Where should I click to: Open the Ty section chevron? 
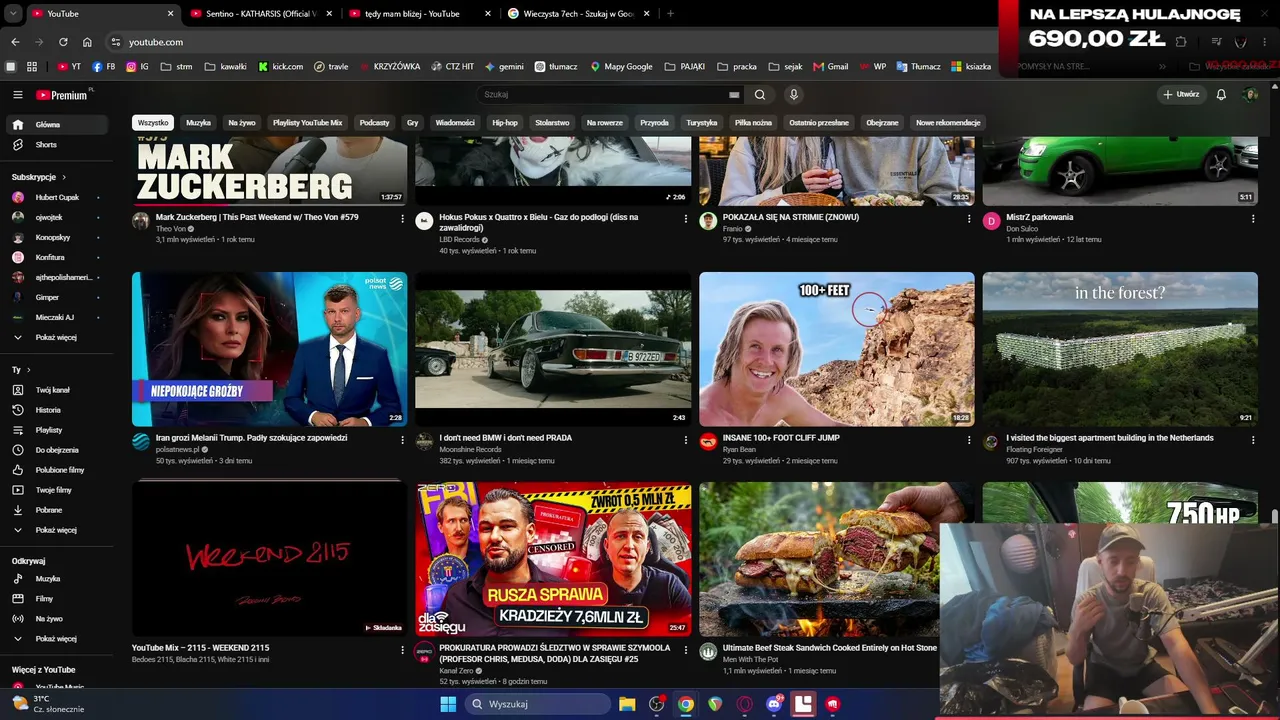pos(29,370)
